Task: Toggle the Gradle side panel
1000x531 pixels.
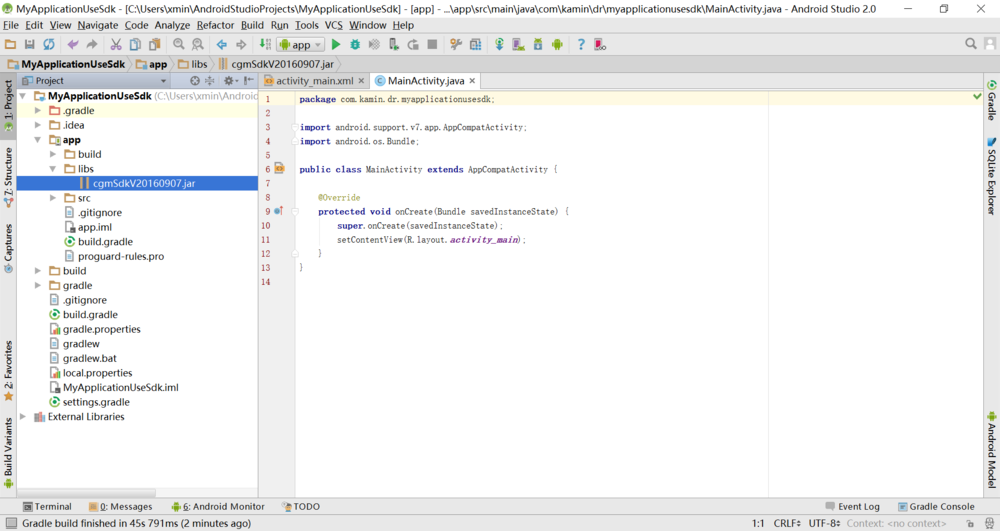Action: 992,100
